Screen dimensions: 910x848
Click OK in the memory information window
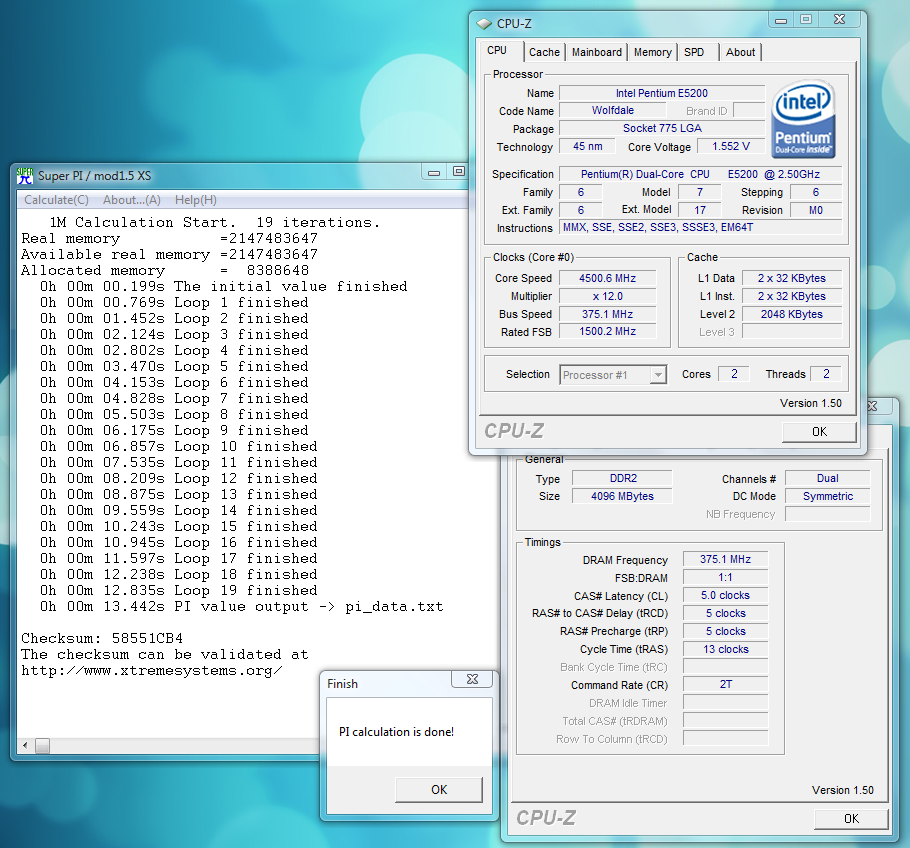point(851,818)
